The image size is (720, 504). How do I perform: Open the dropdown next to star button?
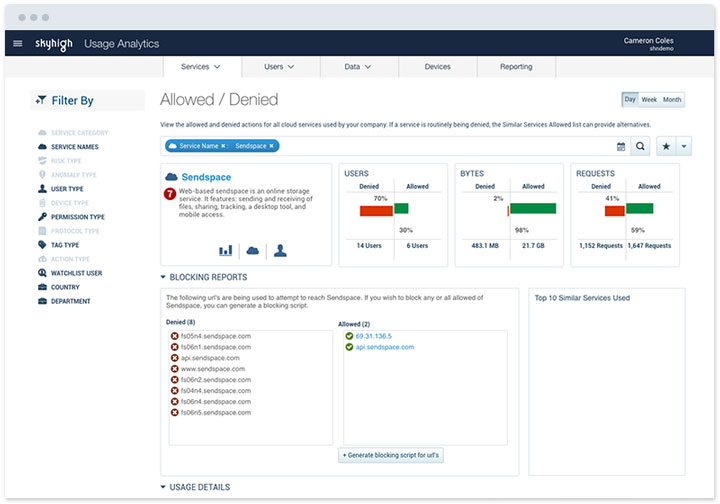(x=684, y=146)
